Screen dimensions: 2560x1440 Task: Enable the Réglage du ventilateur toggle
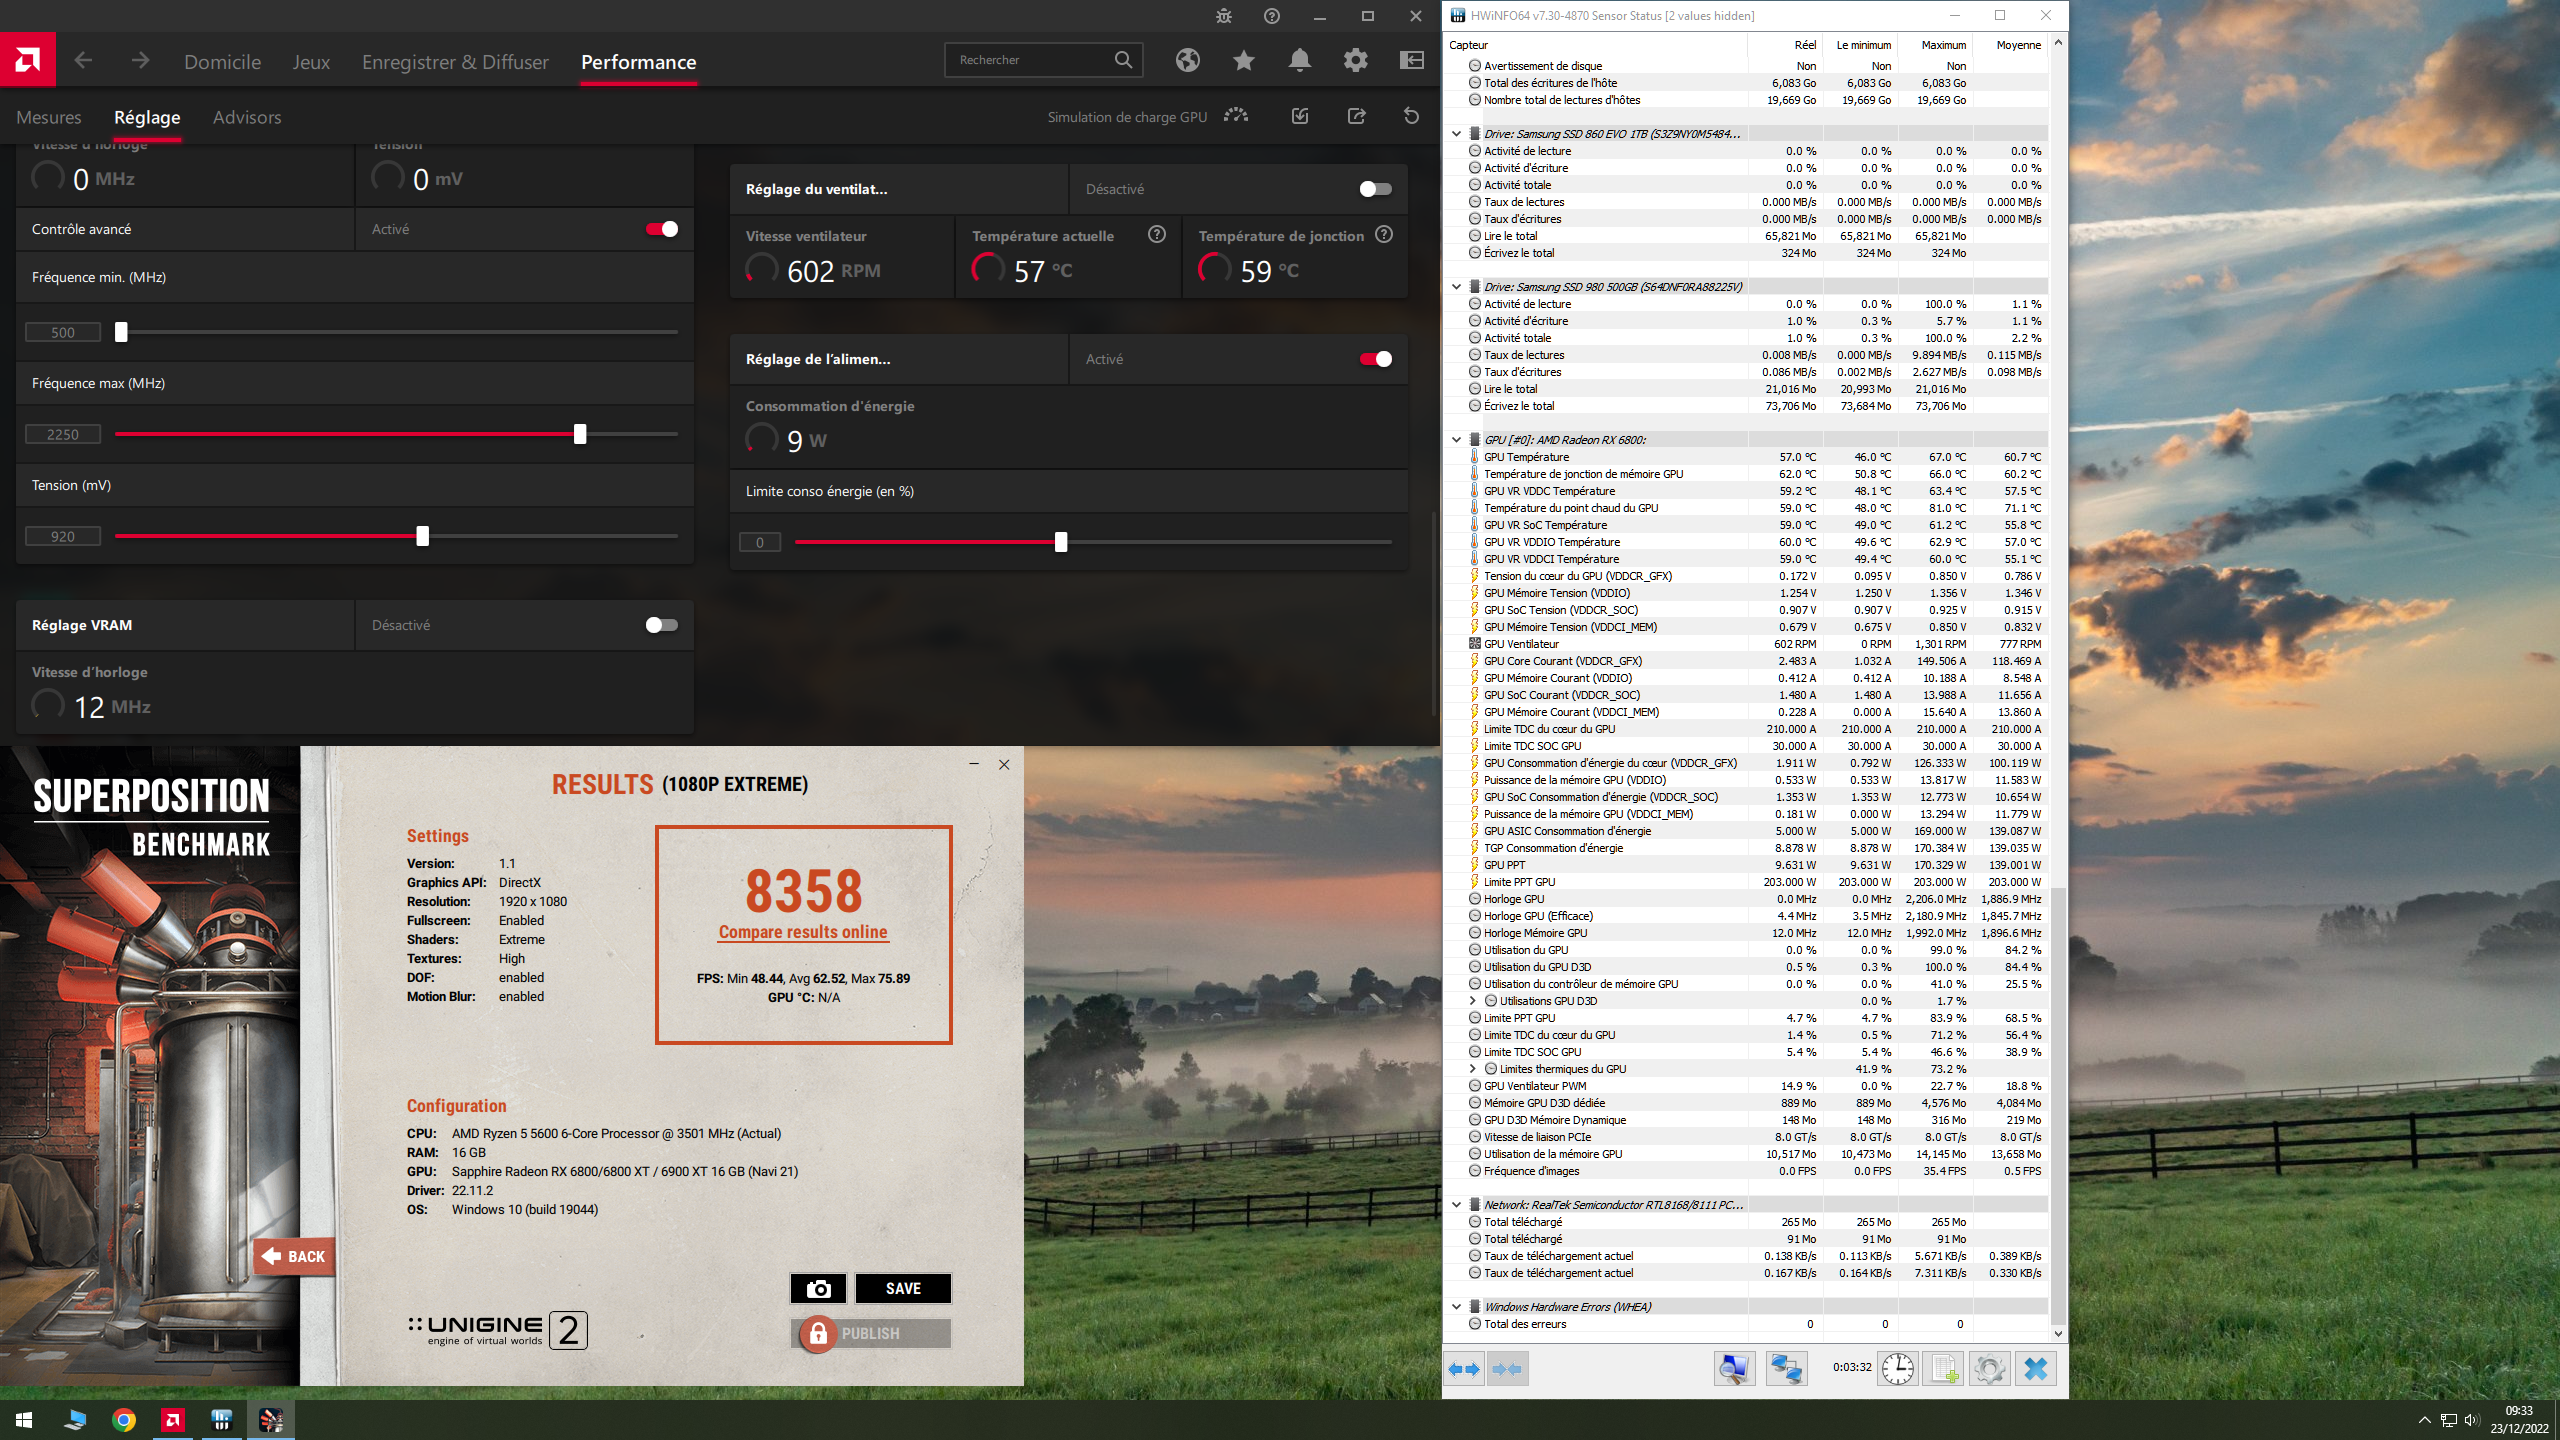click(x=1376, y=189)
